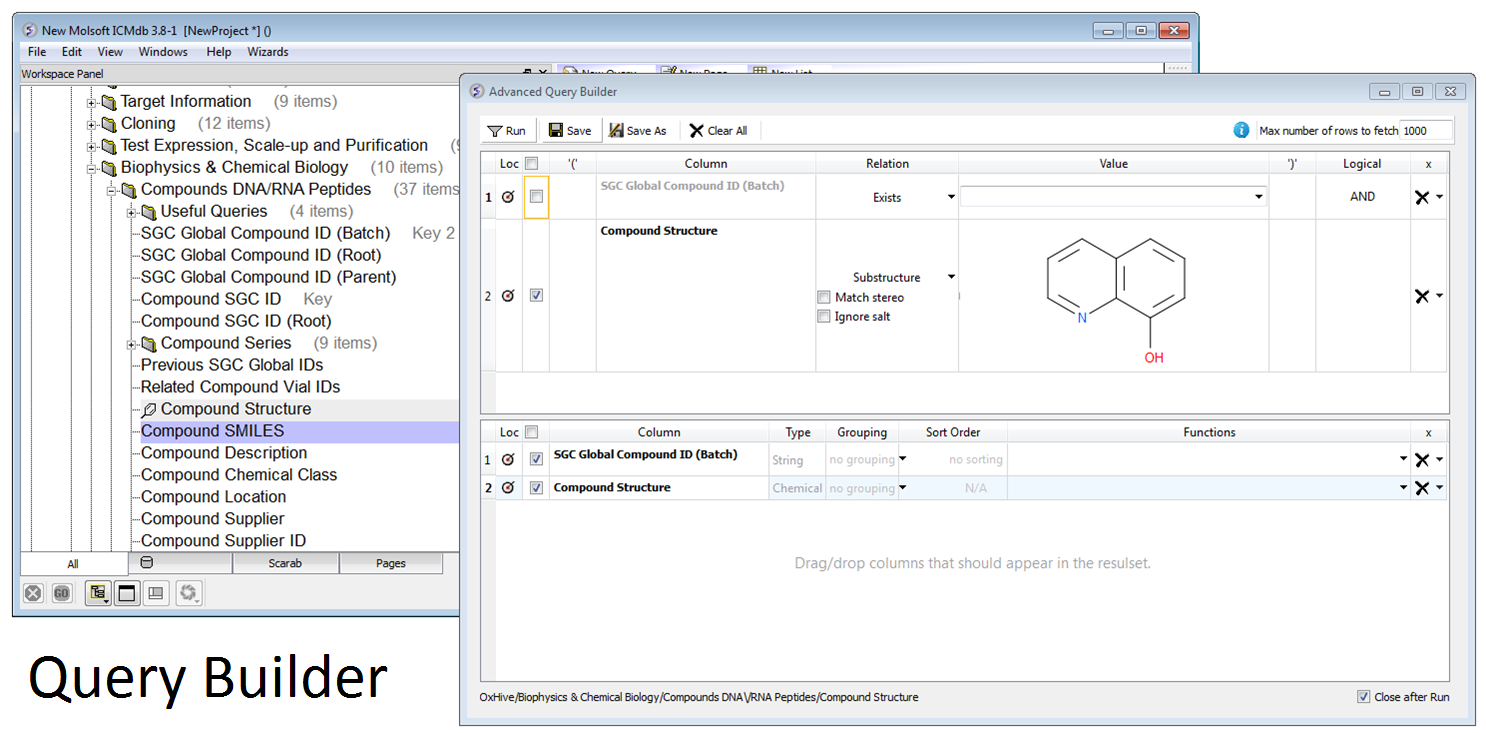This screenshot has width=1486, height=733.
Task: Toggle the header checkbox in conditions table
Action: click(x=532, y=163)
